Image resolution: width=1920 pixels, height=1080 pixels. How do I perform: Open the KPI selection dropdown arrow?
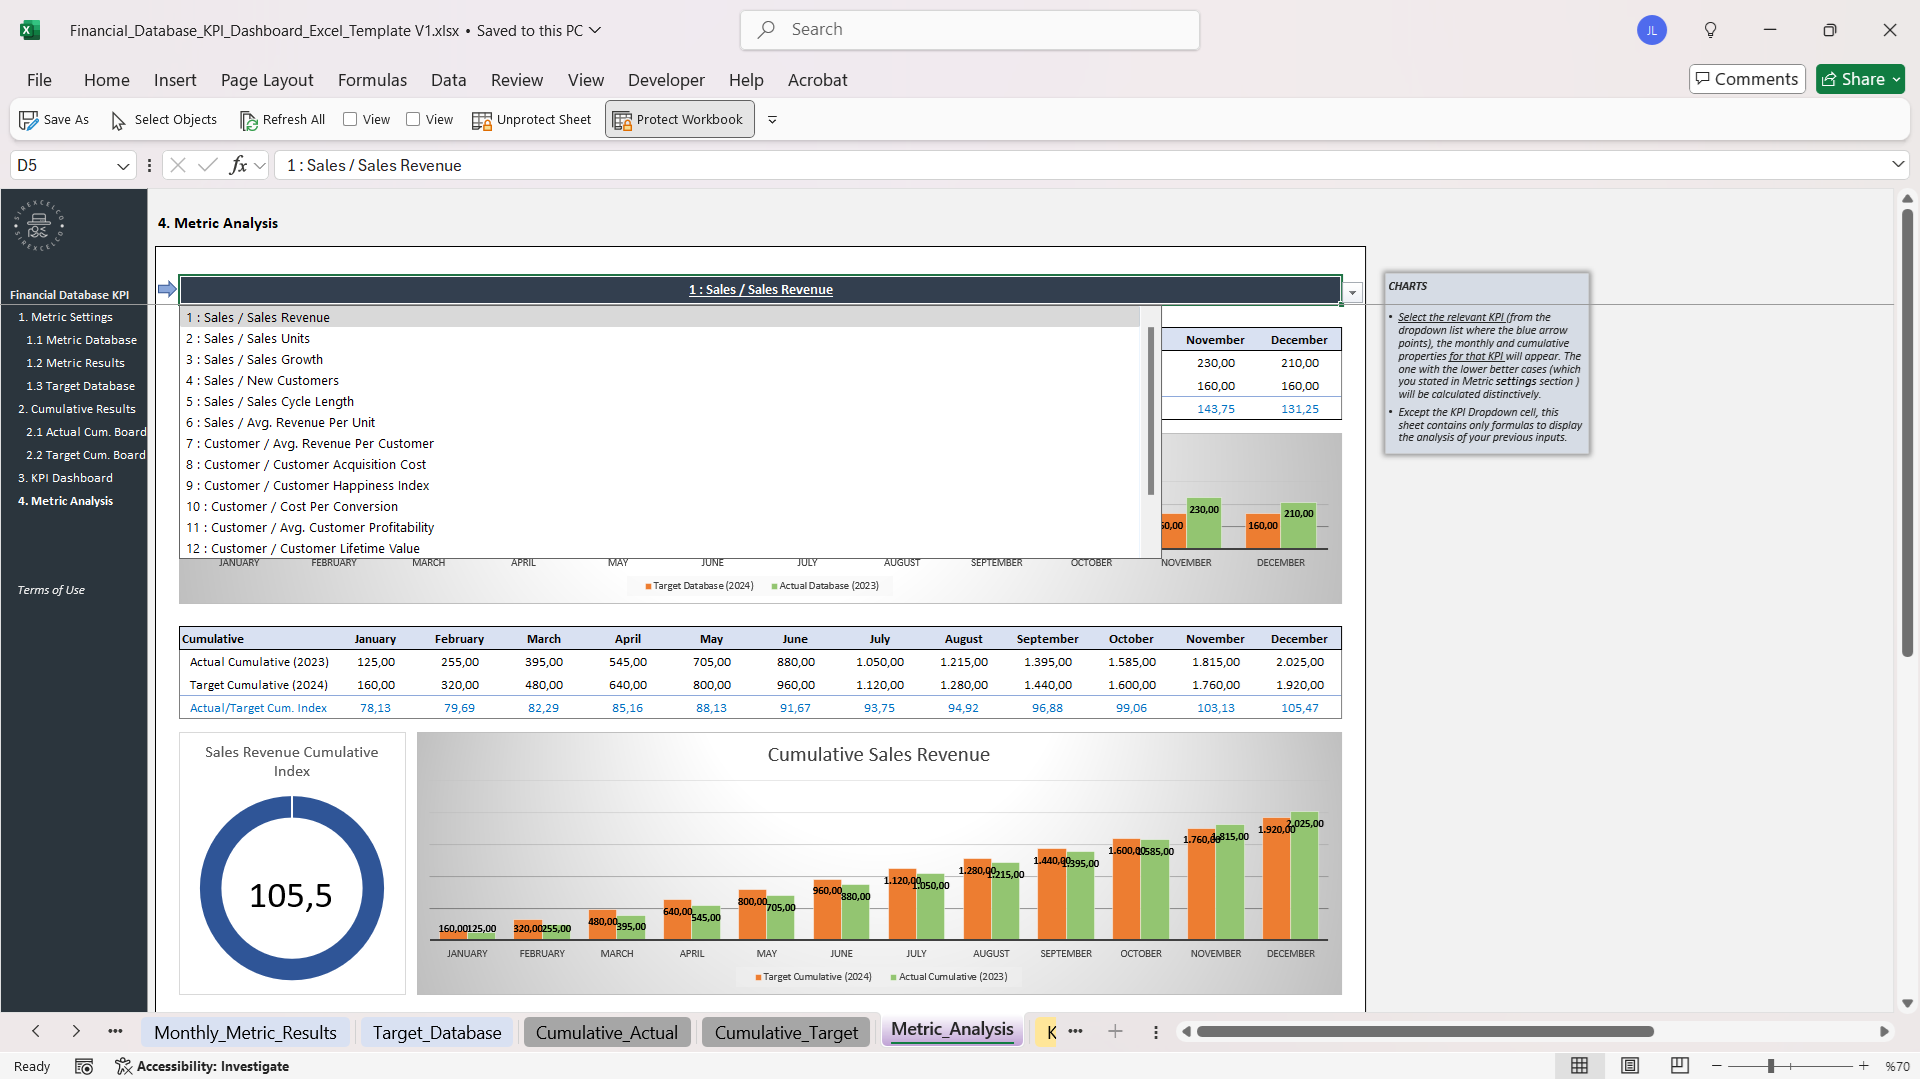[x=1352, y=293]
